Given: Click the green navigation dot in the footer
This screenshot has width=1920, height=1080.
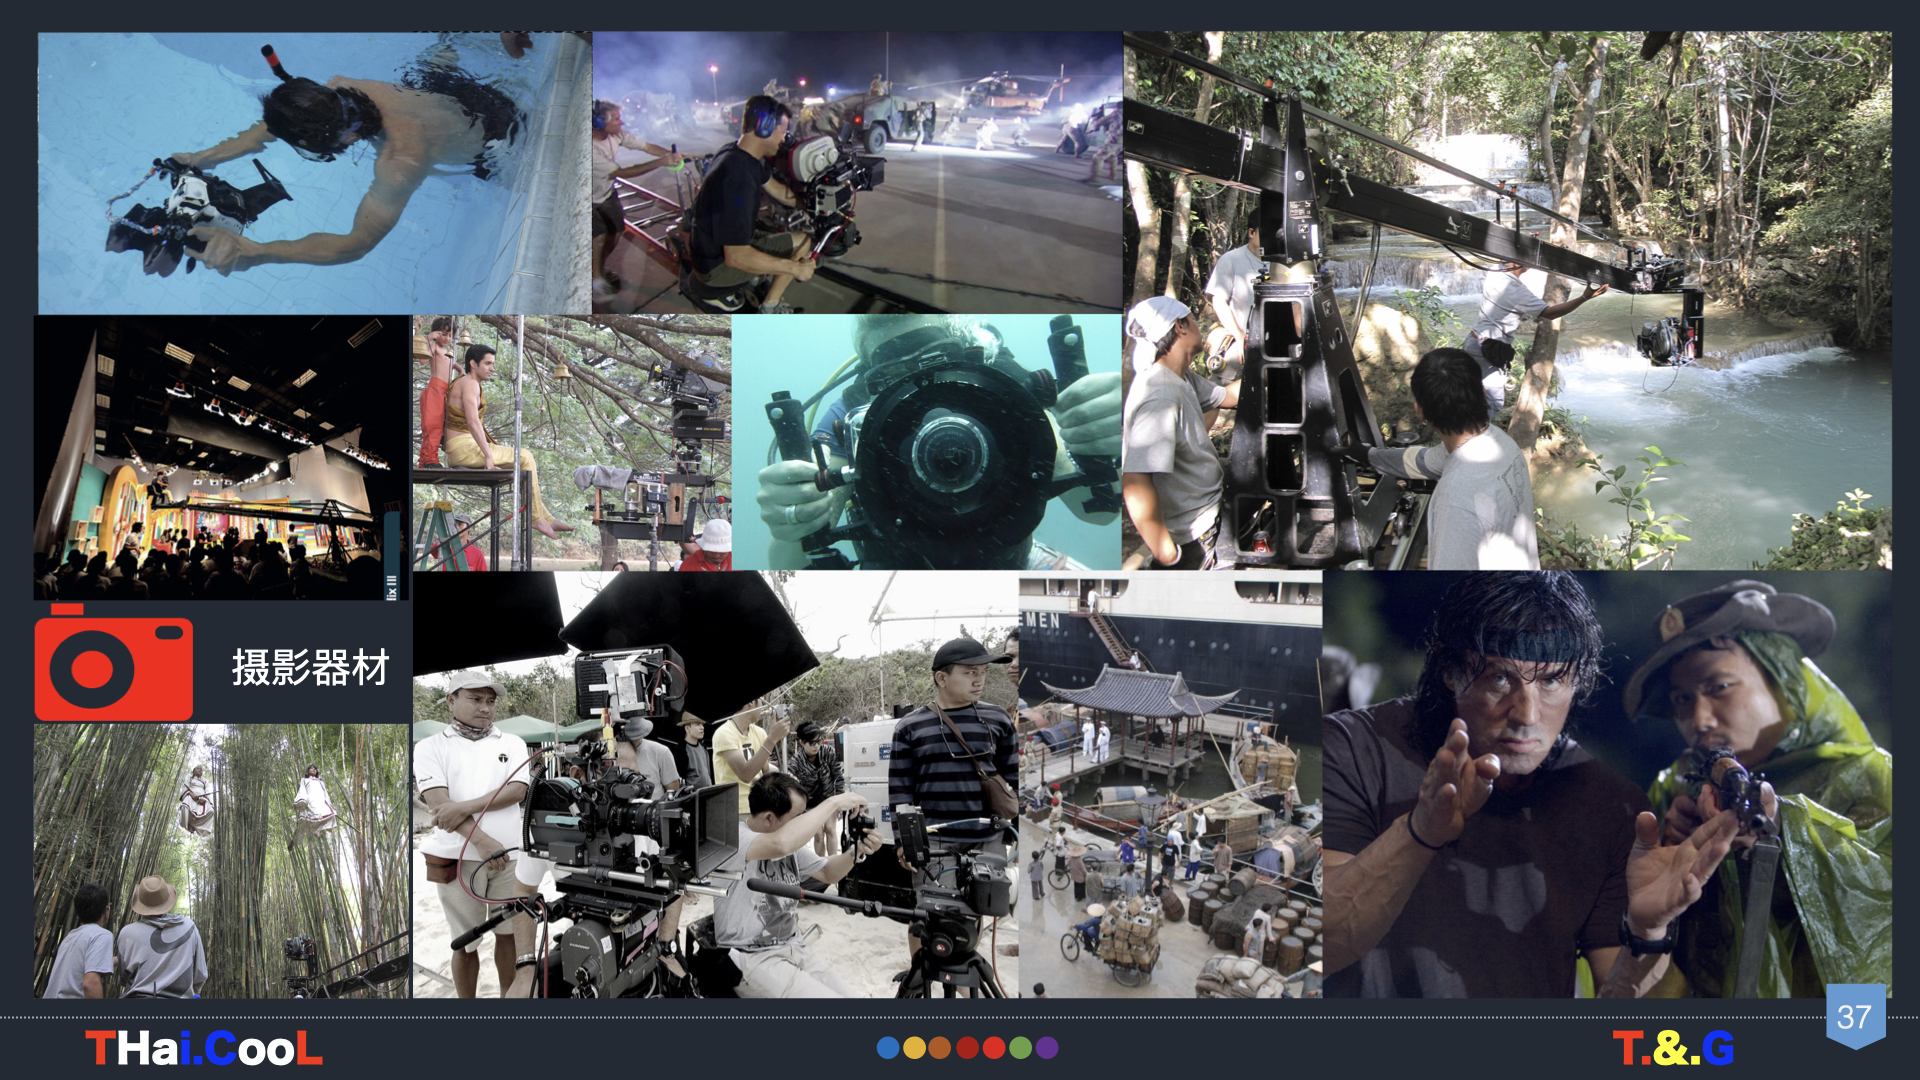Looking at the screenshot, I should coord(1018,1048).
